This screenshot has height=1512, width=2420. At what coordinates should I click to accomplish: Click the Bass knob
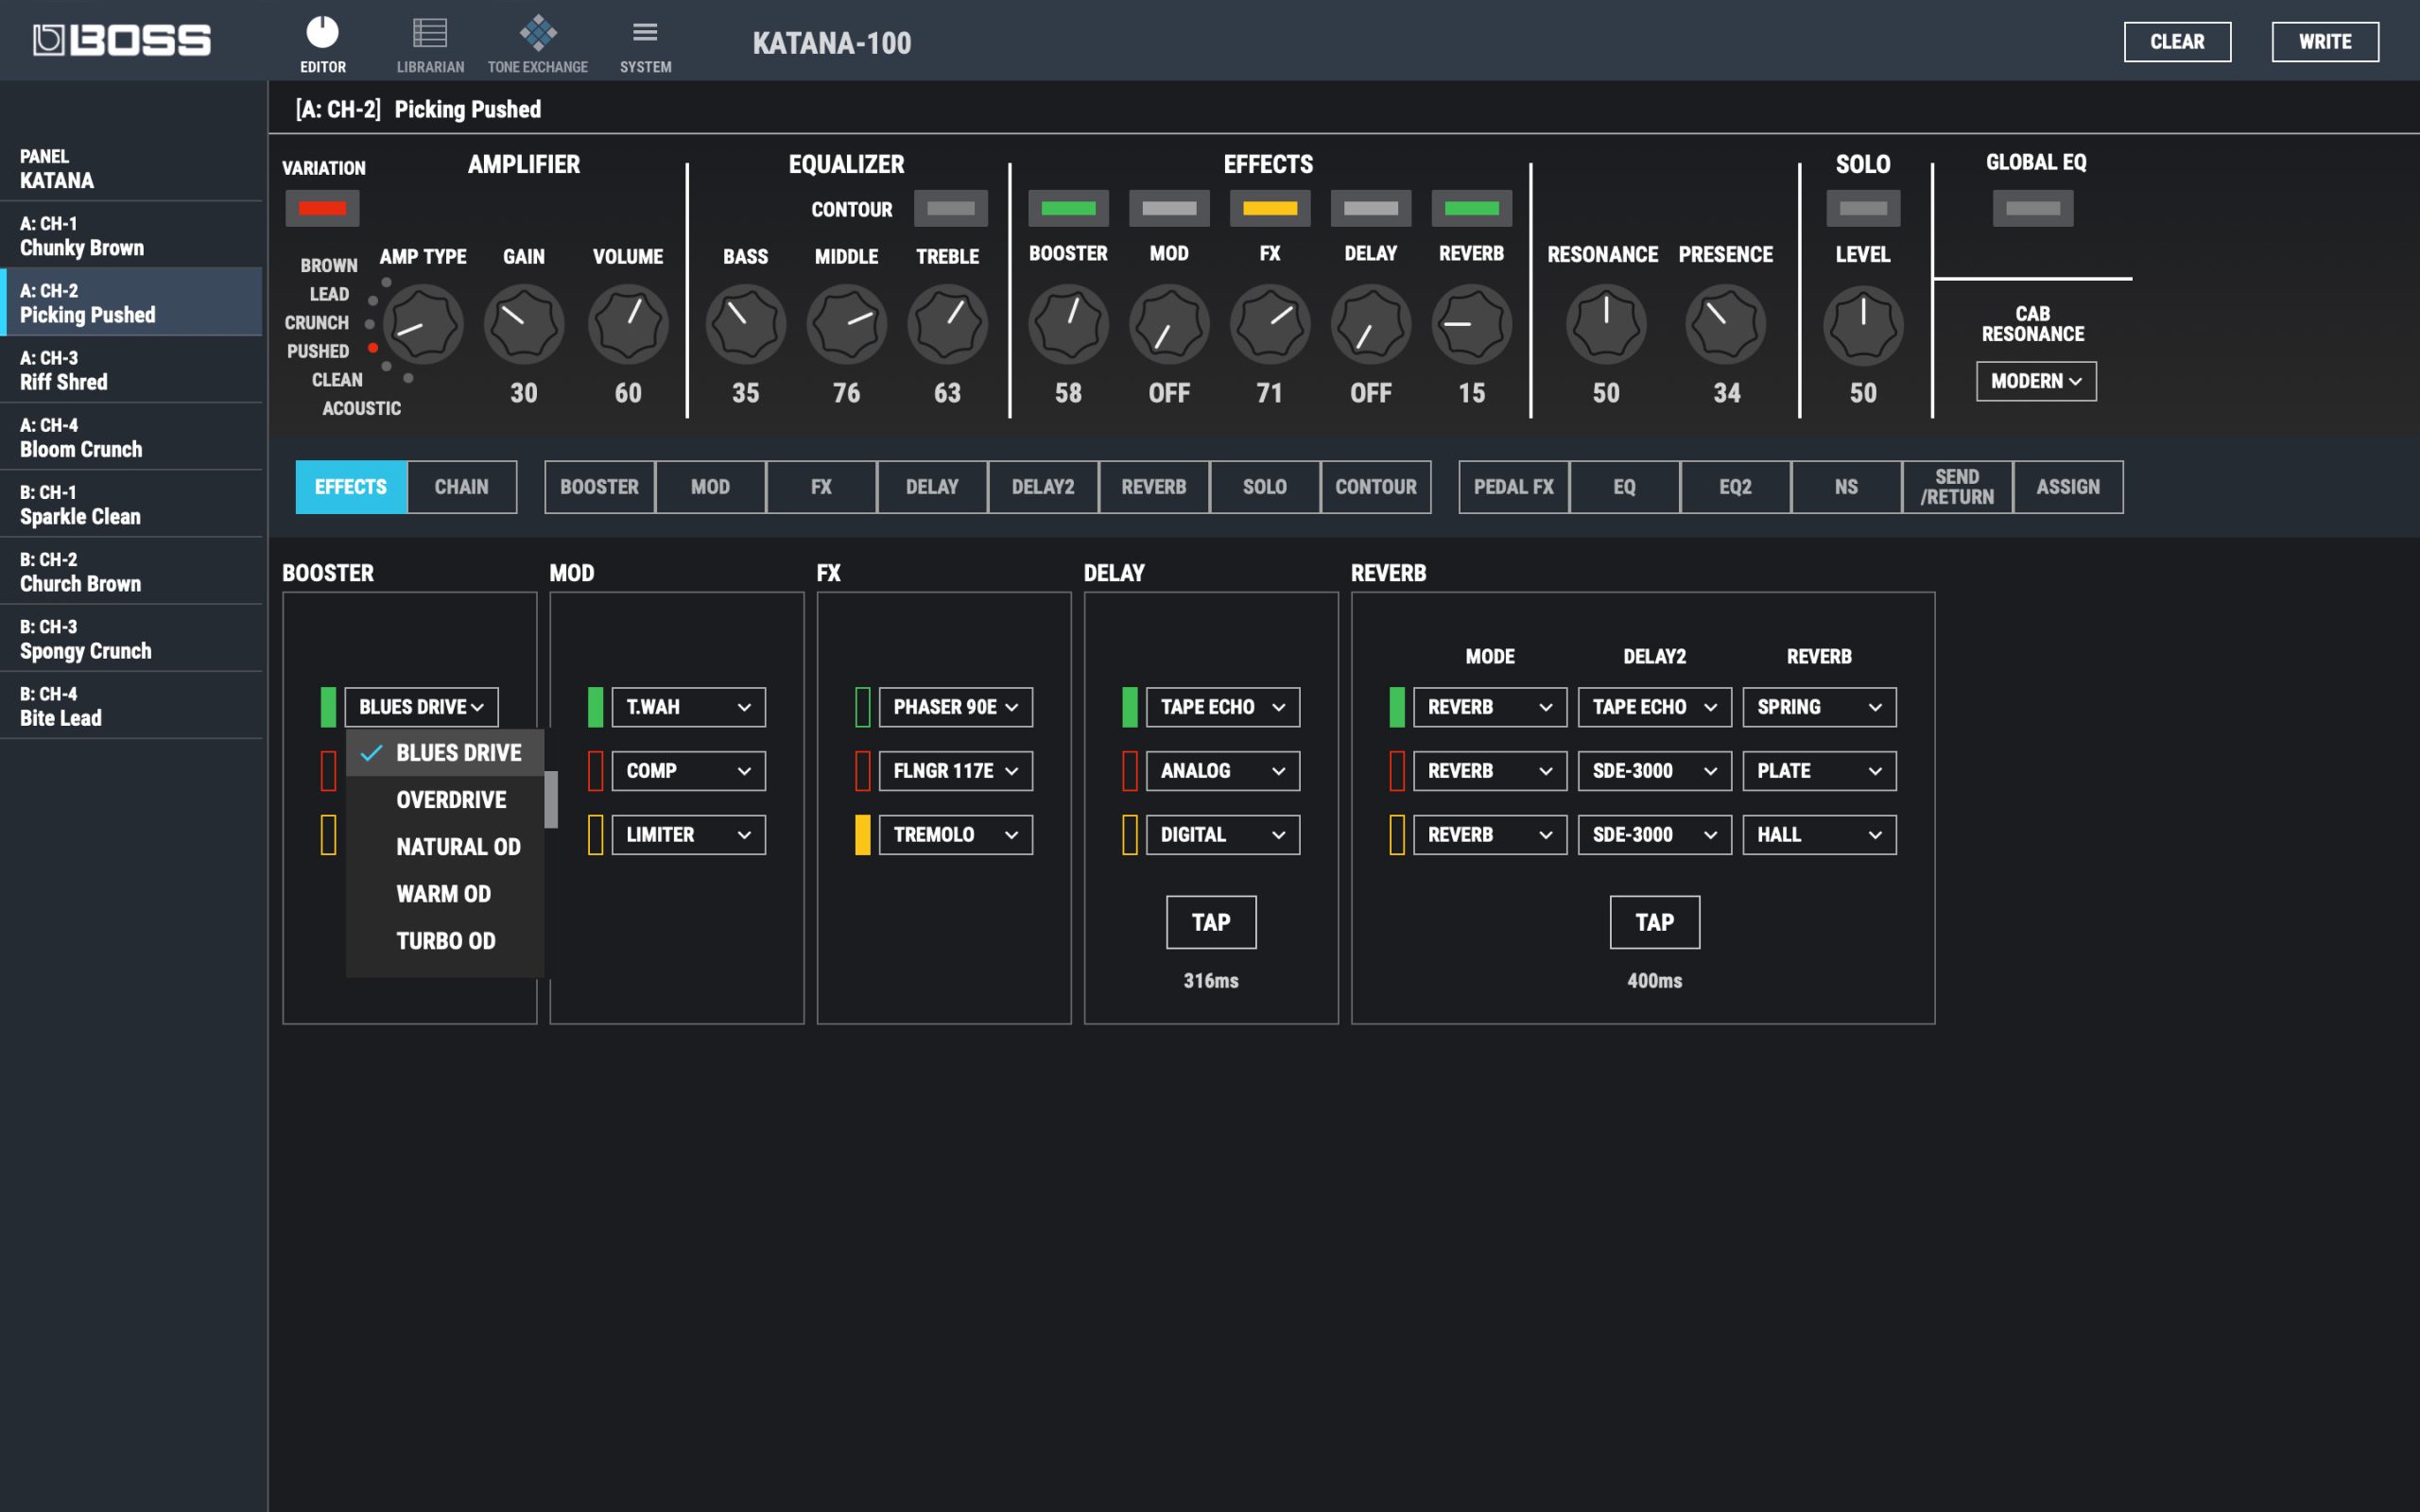(x=746, y=324)
